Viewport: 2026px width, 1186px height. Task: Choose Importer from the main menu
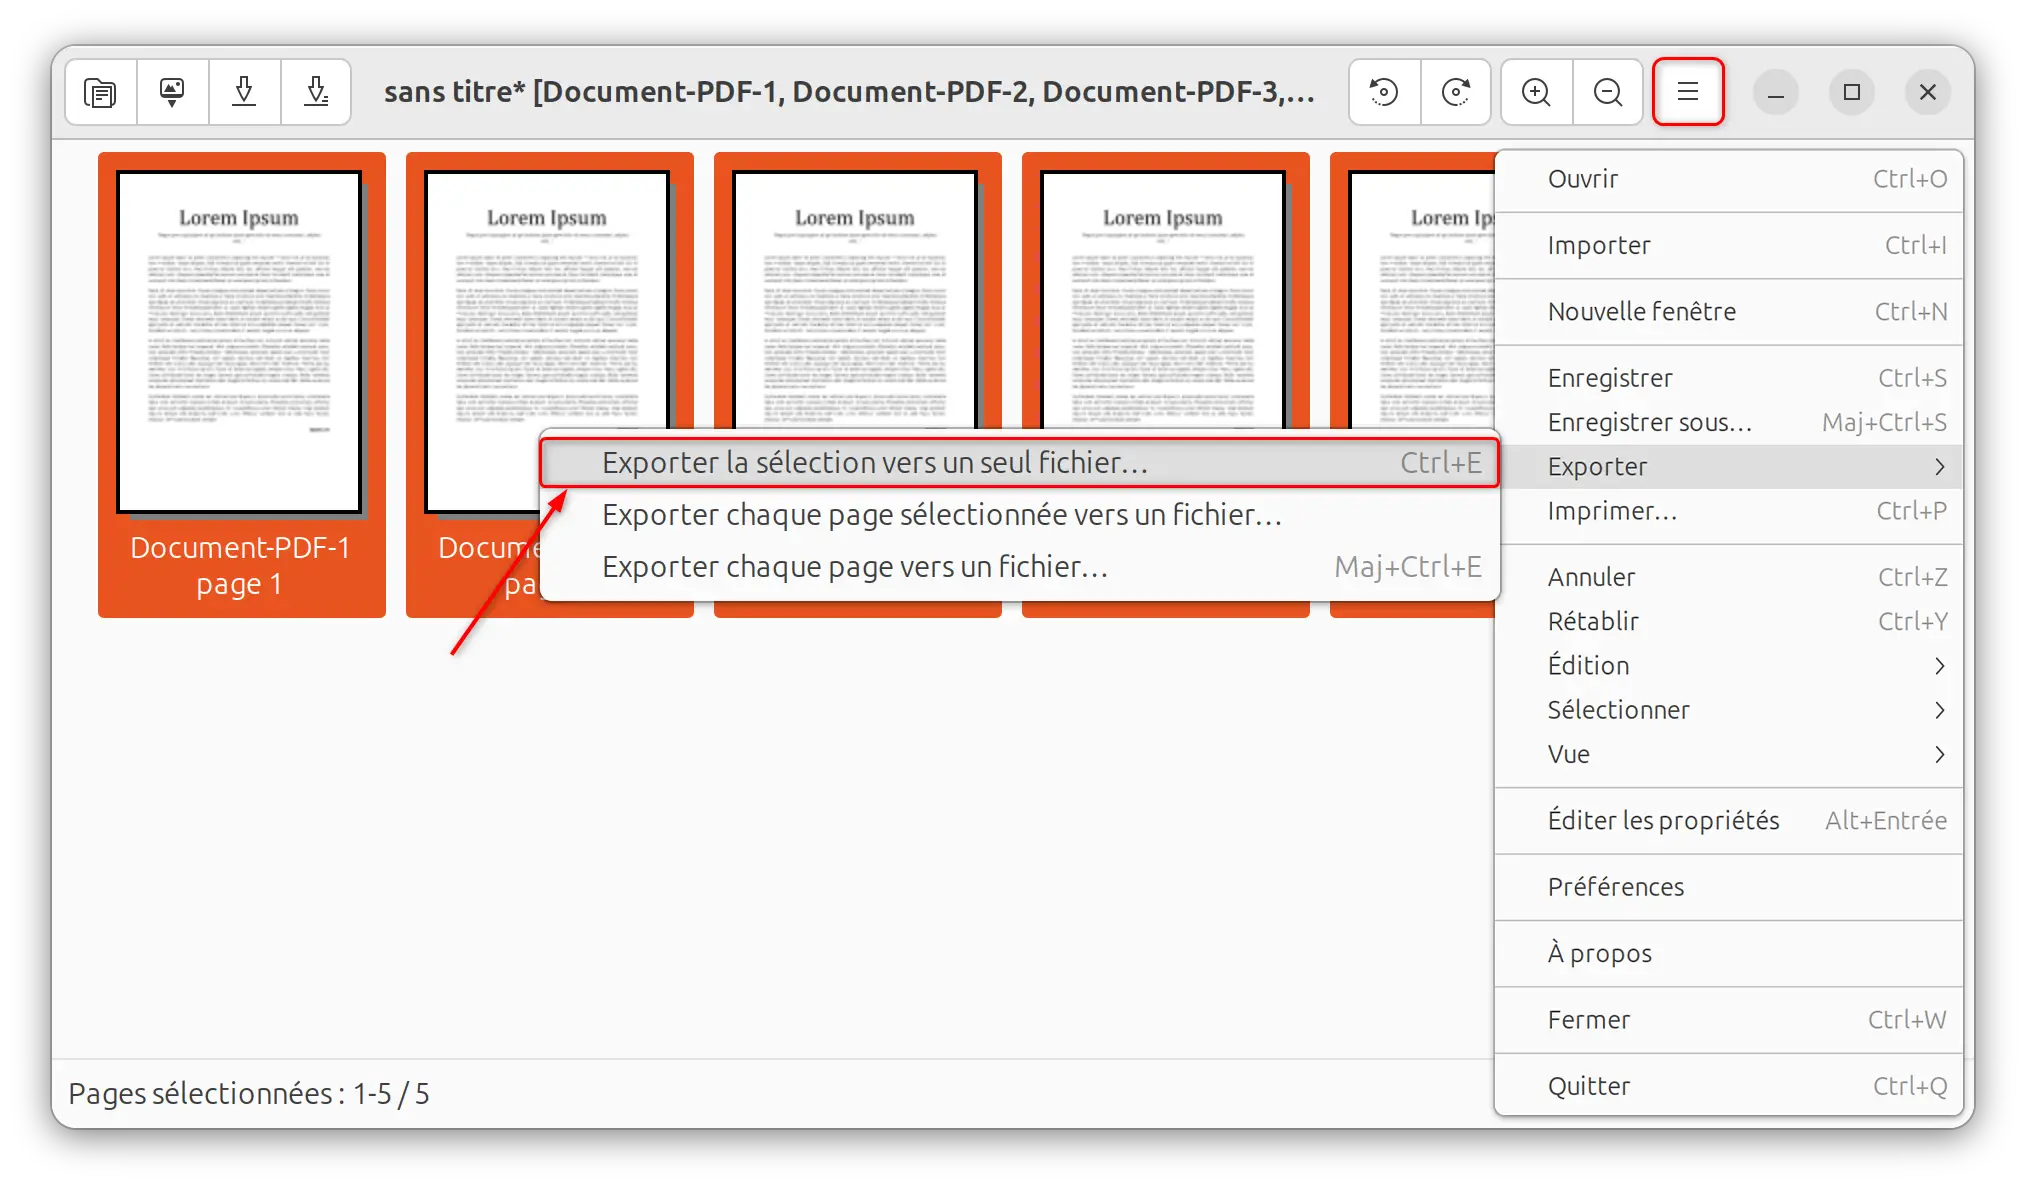coord(1729,245)
